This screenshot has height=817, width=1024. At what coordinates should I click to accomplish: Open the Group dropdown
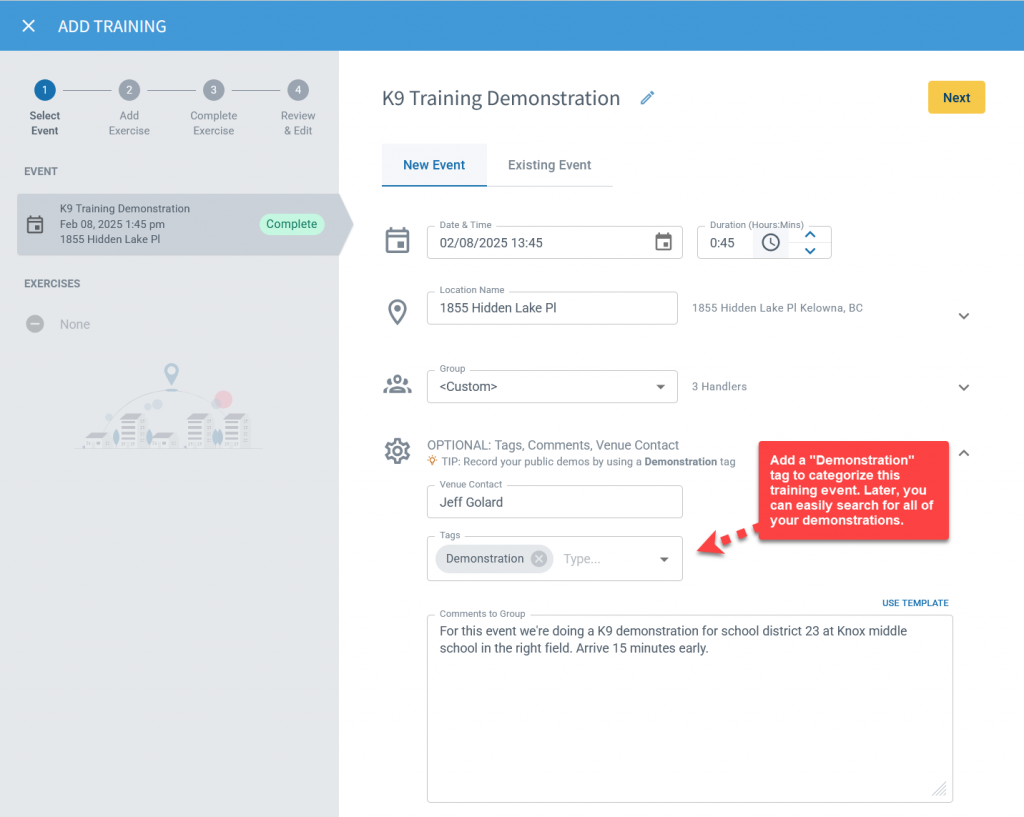(x=552, y=387)
